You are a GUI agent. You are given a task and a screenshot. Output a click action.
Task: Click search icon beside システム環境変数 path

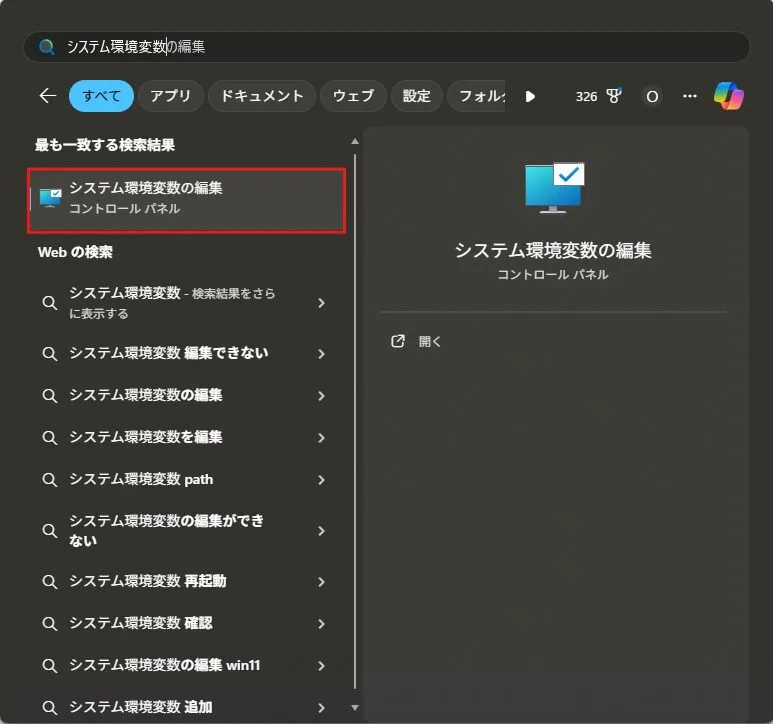49,480
